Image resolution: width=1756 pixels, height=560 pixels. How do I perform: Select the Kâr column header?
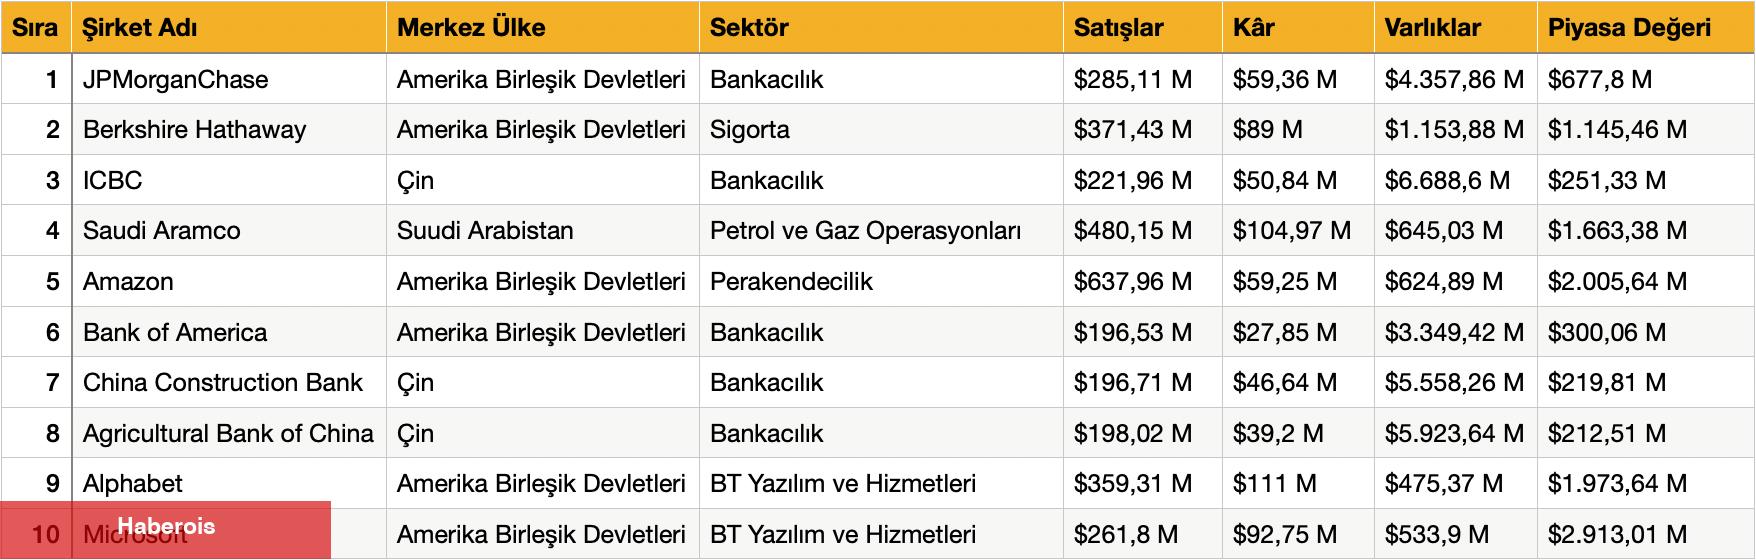1254,27
